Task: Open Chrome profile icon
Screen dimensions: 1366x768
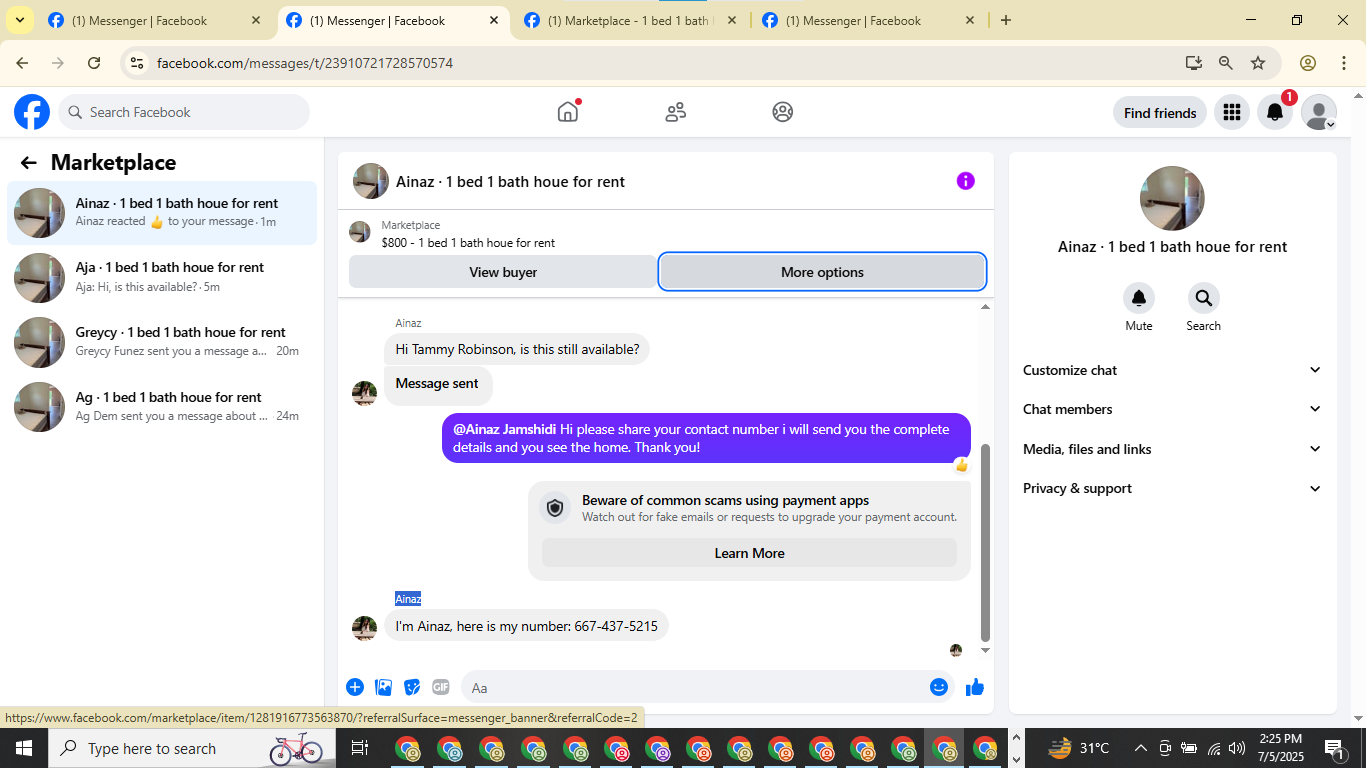Action: coord(1308,63)
